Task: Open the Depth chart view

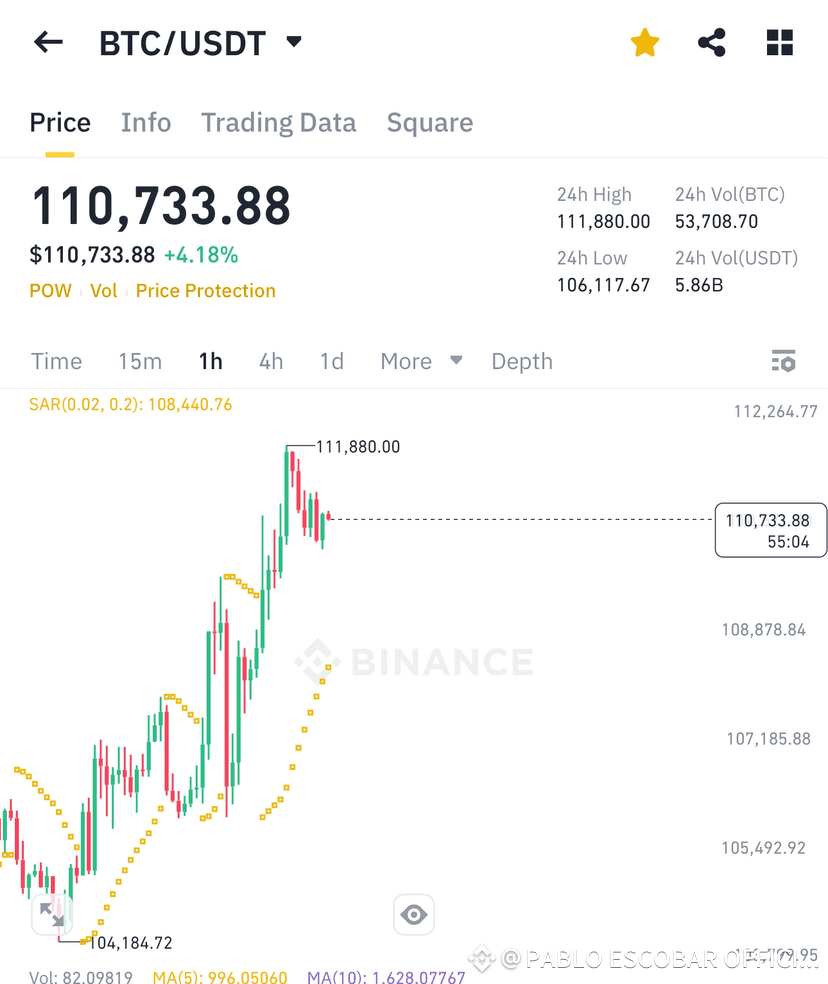Action: (522, 361)
